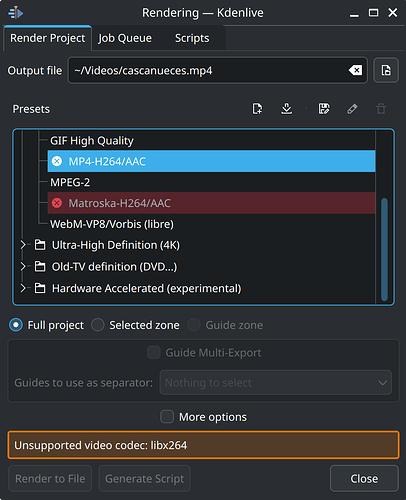Select Full project radio button
This screenshot has height=500, width=406.
tap(16, 325)
